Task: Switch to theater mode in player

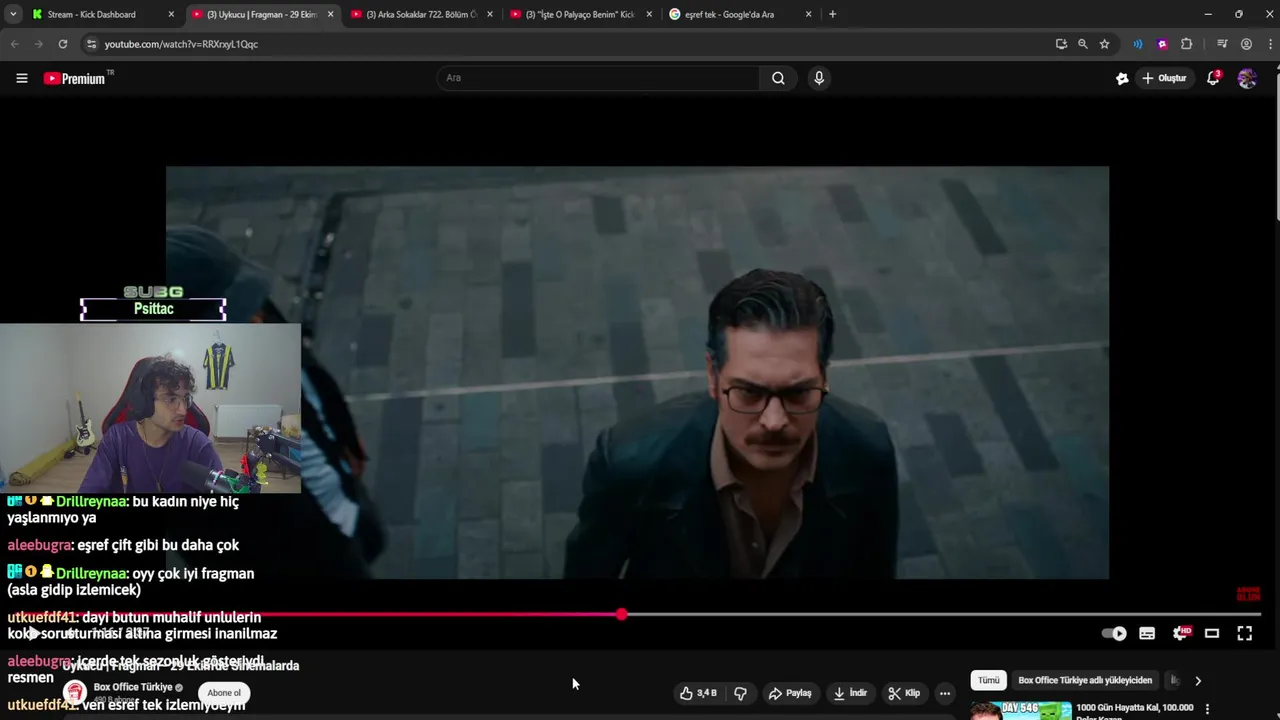Action: pyautogui.click(x=1212, y=633)
